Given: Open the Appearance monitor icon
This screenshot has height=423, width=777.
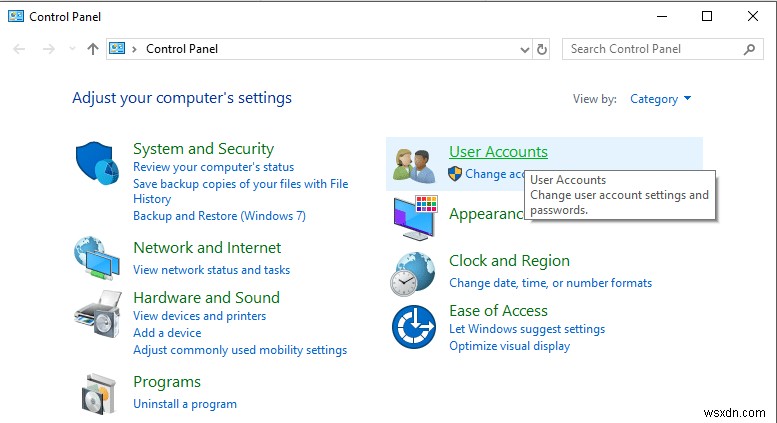Looking at the screenshot, I should [415, 217].
